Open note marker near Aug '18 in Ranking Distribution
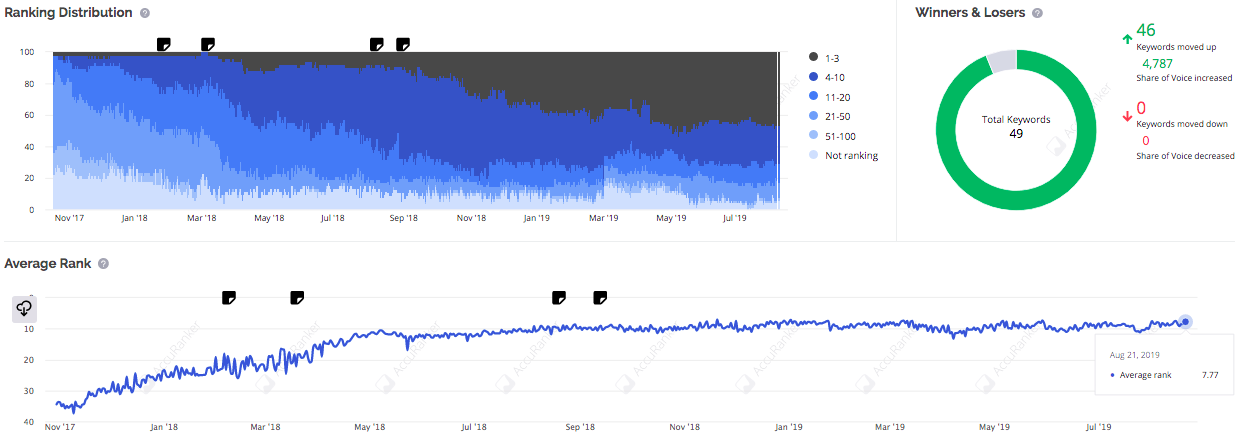 tap(377, 44)
